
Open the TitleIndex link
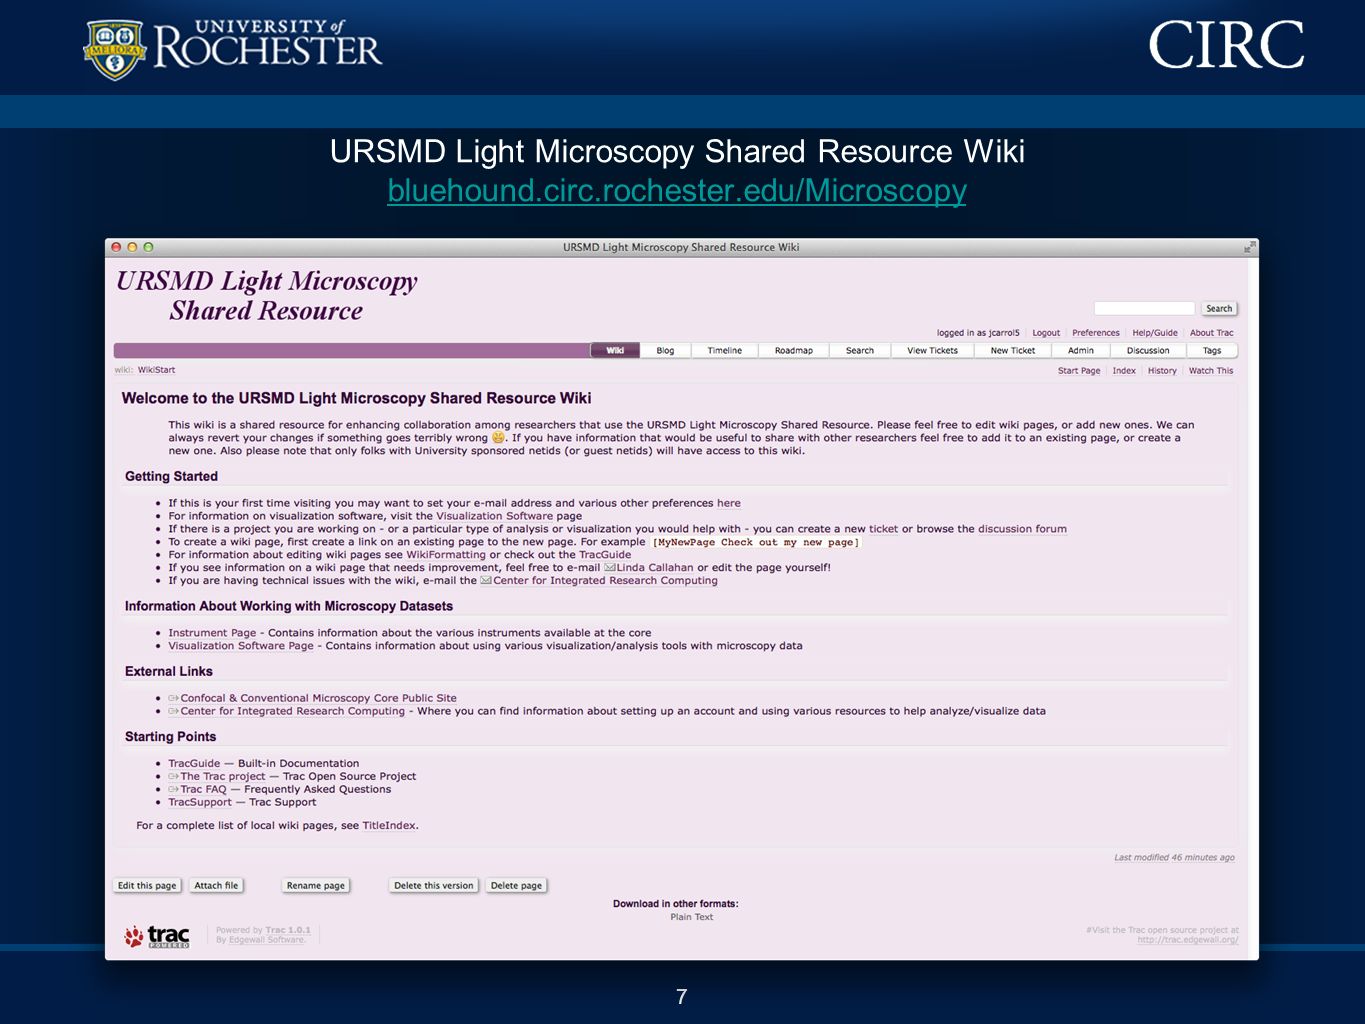pos(389,826)
